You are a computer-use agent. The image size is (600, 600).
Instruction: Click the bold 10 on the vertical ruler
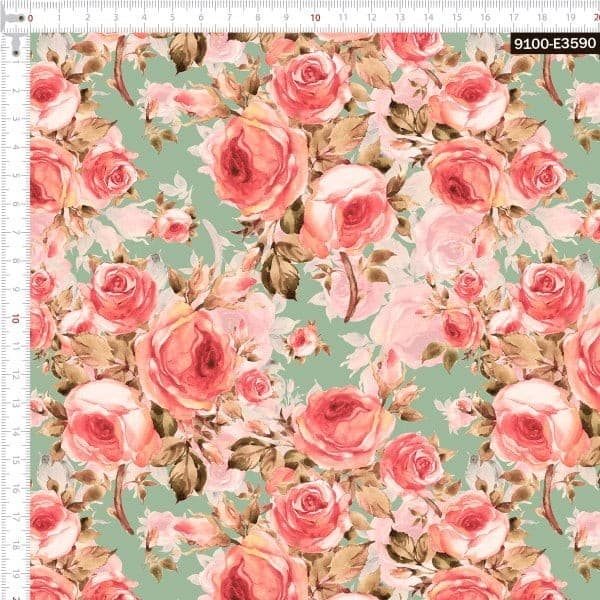(x=15, y=318)
